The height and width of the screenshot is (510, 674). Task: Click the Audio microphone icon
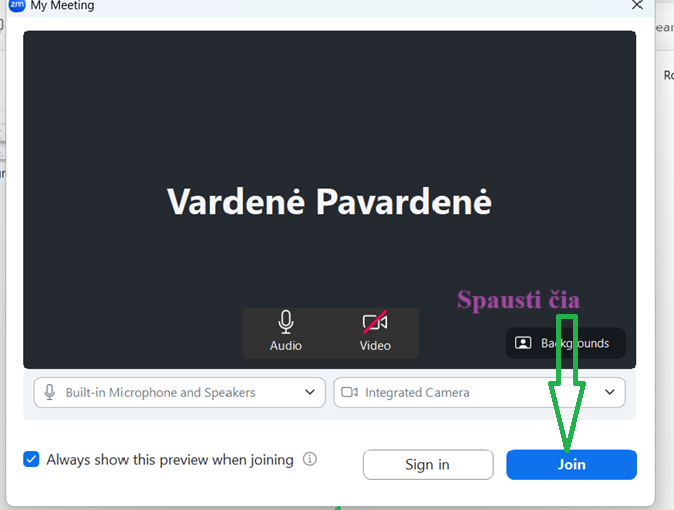[286, 322]
